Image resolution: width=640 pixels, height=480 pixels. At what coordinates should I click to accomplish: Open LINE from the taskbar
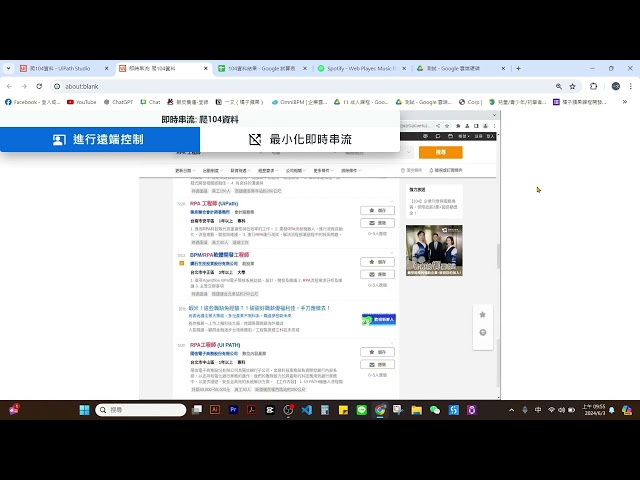click(x=362, y=410)
